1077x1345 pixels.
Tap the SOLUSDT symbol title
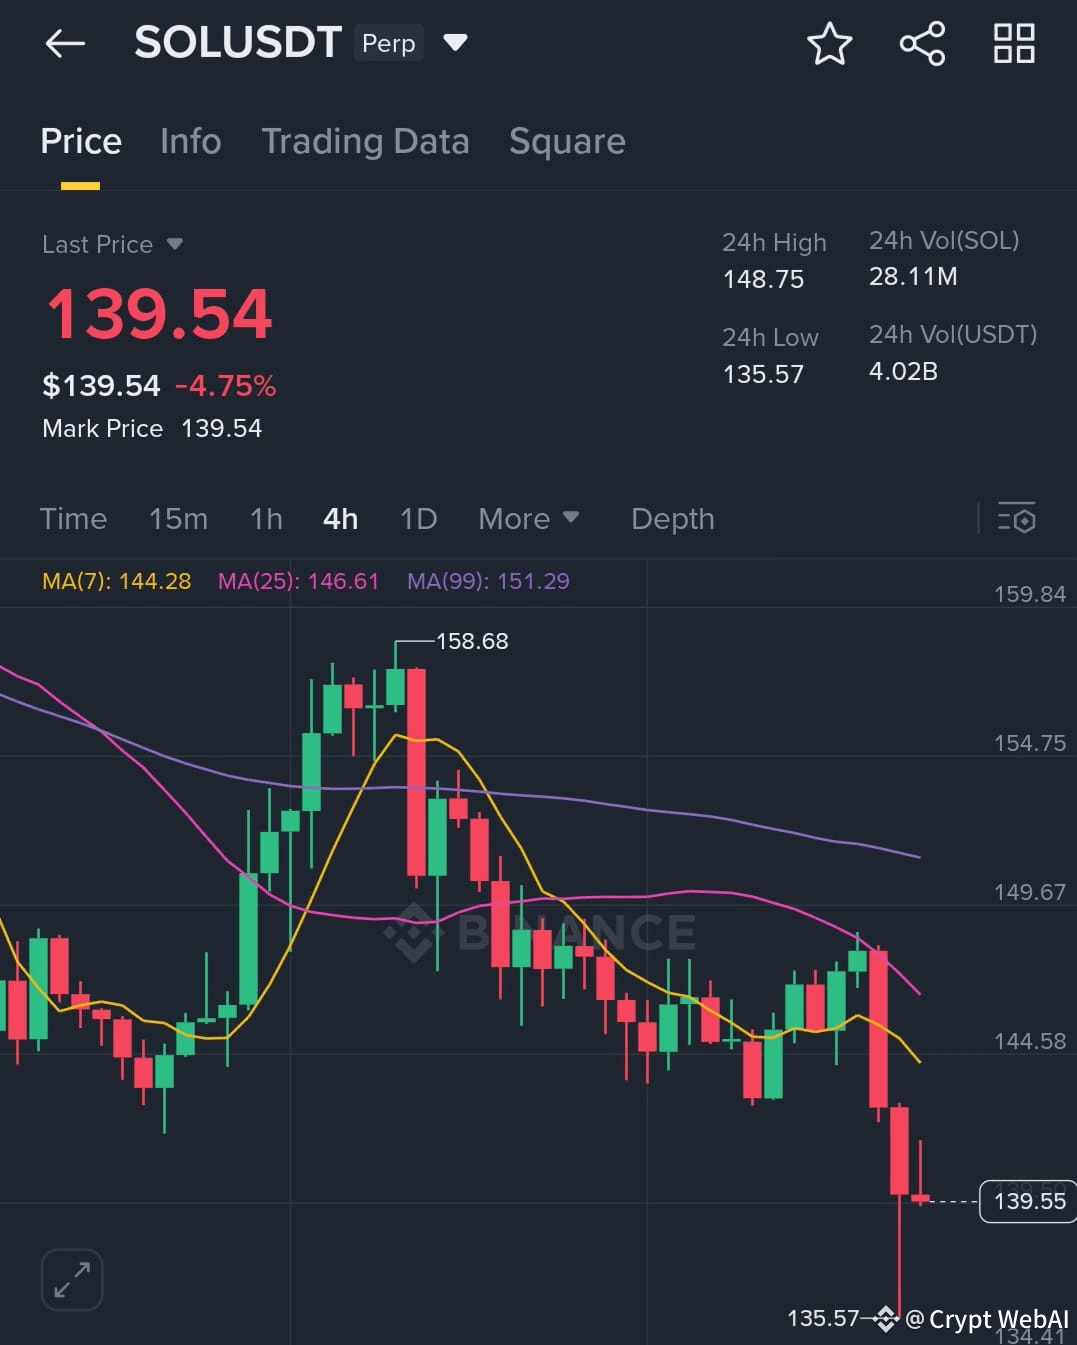click(238, 42)
